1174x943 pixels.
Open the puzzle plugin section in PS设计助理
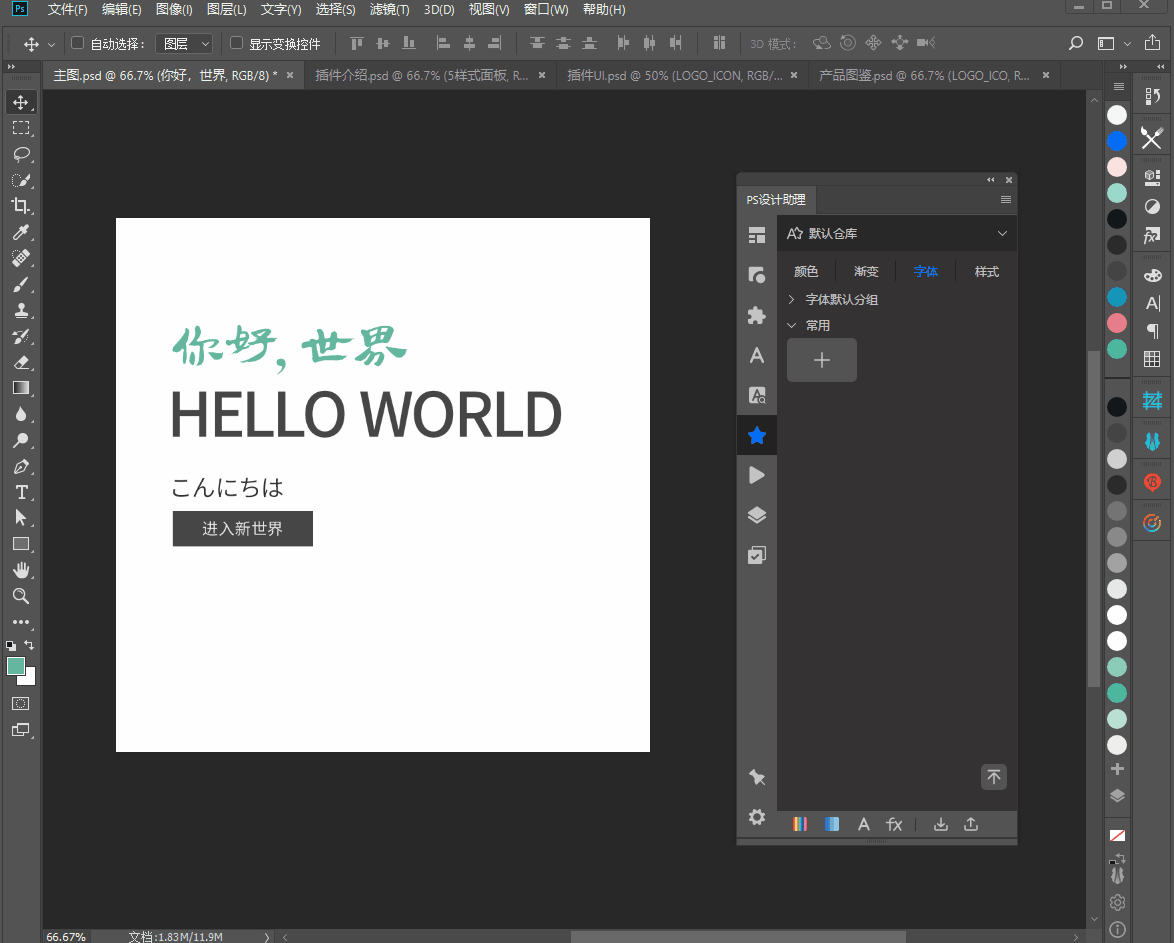[x=757, y=315]
